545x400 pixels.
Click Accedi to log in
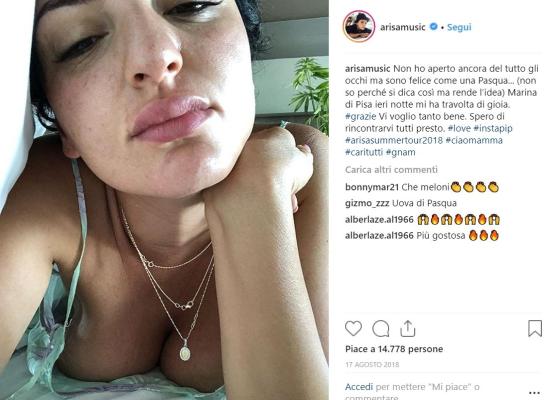click(359, 387)
